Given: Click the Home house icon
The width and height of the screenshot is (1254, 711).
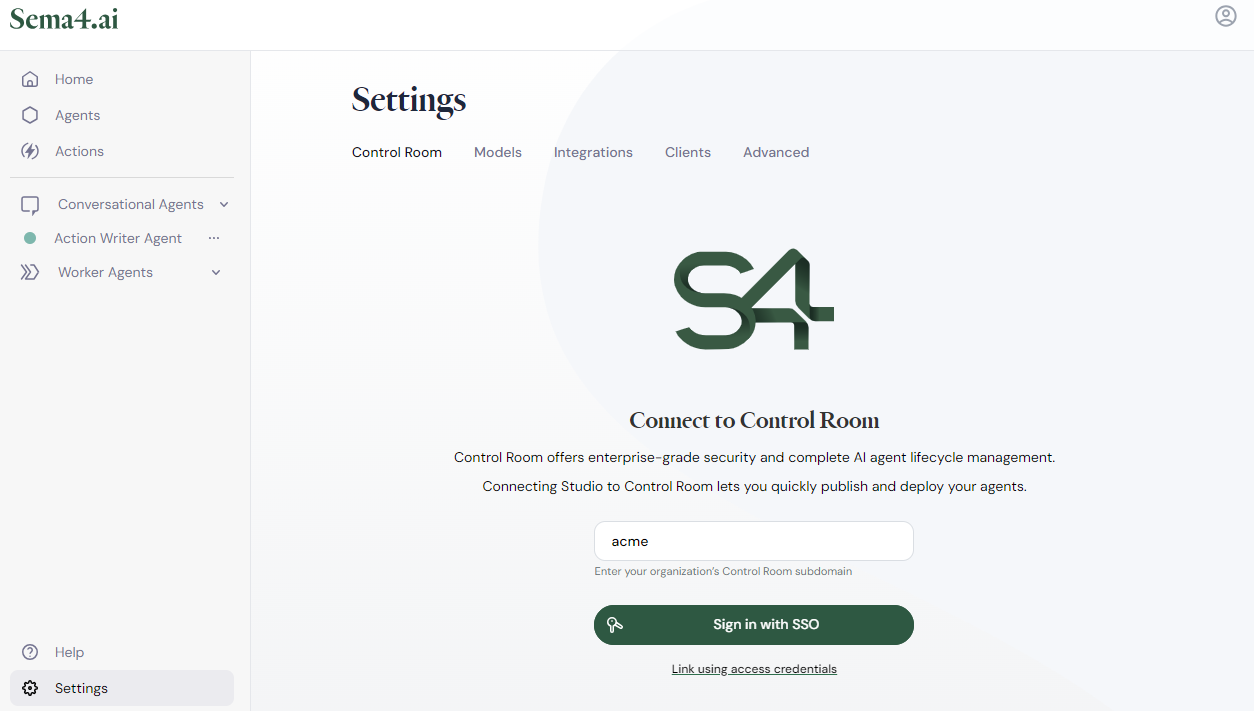Looking at the screenshot, I should [30, 79].
